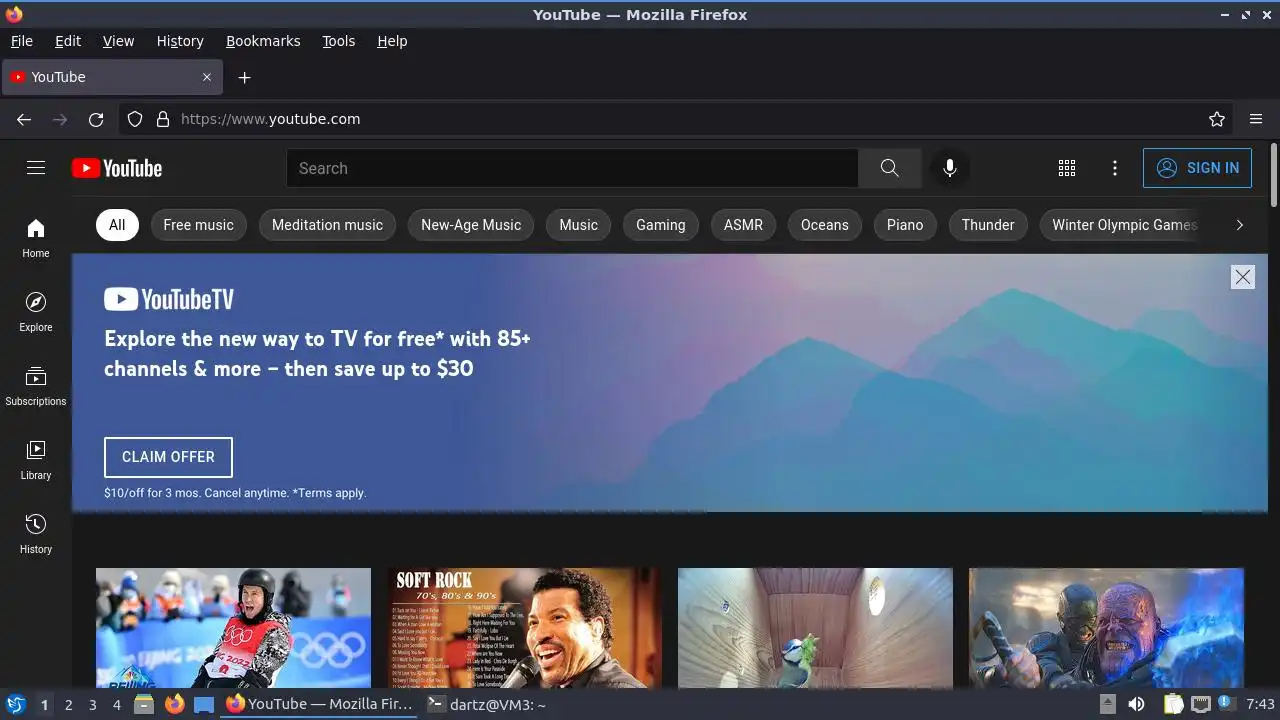
Task: Select the Piano chip
Action: (x=905, y=225)
